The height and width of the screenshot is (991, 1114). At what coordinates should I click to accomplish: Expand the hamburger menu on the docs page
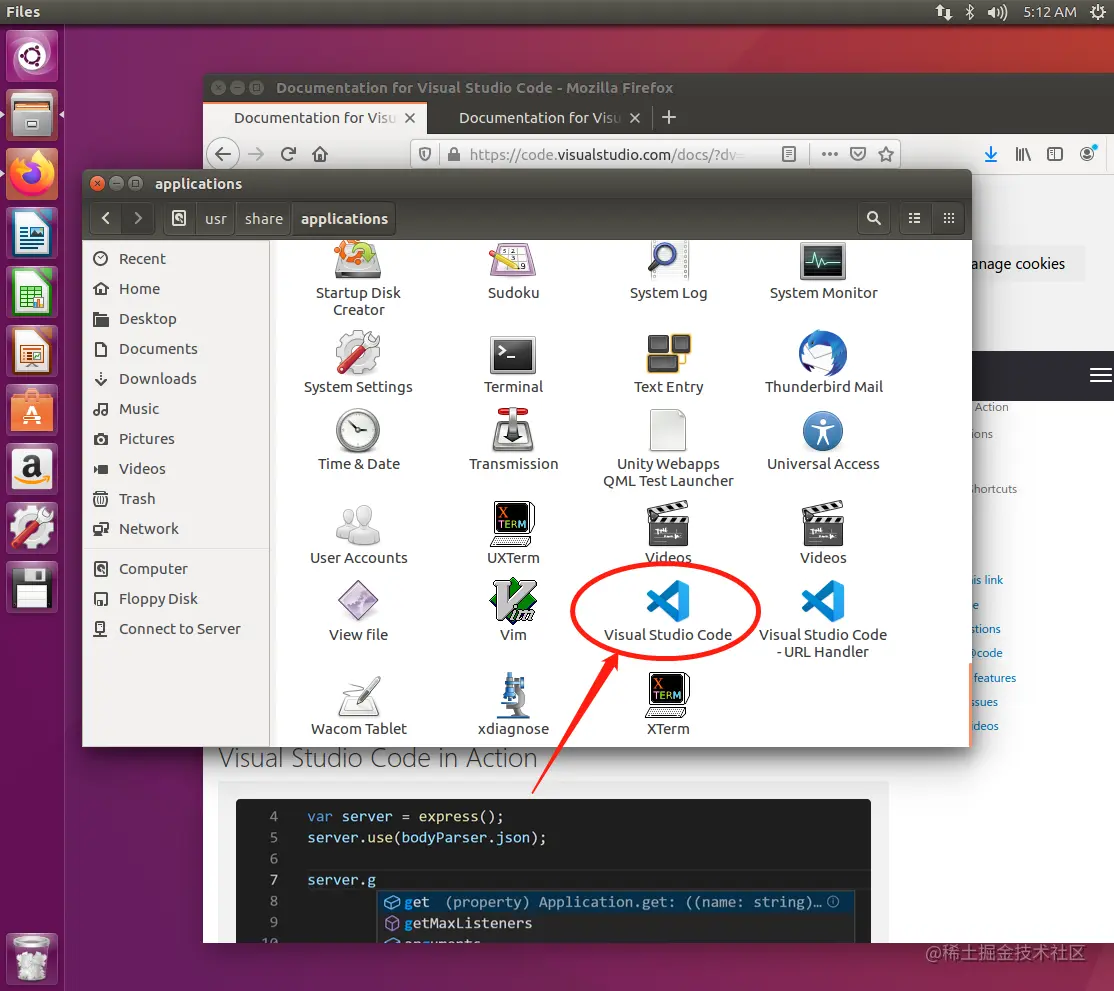pyautogui.click(x=1100, y=376)
